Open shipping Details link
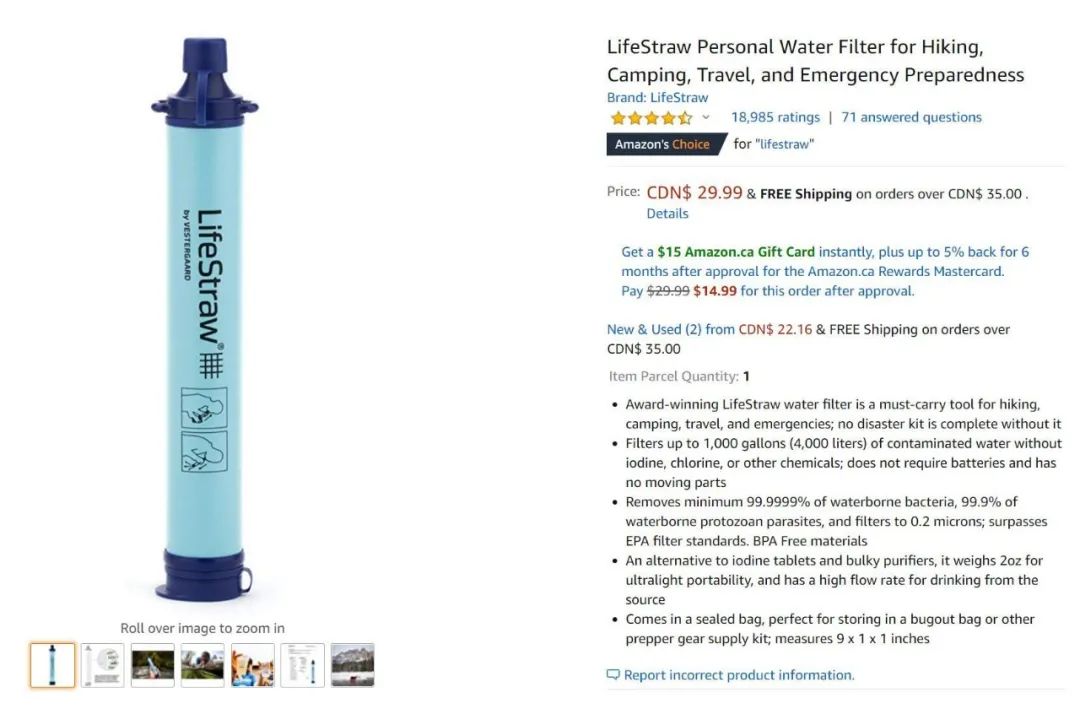This screenshot has width=1080, height=709. point(667,214)
